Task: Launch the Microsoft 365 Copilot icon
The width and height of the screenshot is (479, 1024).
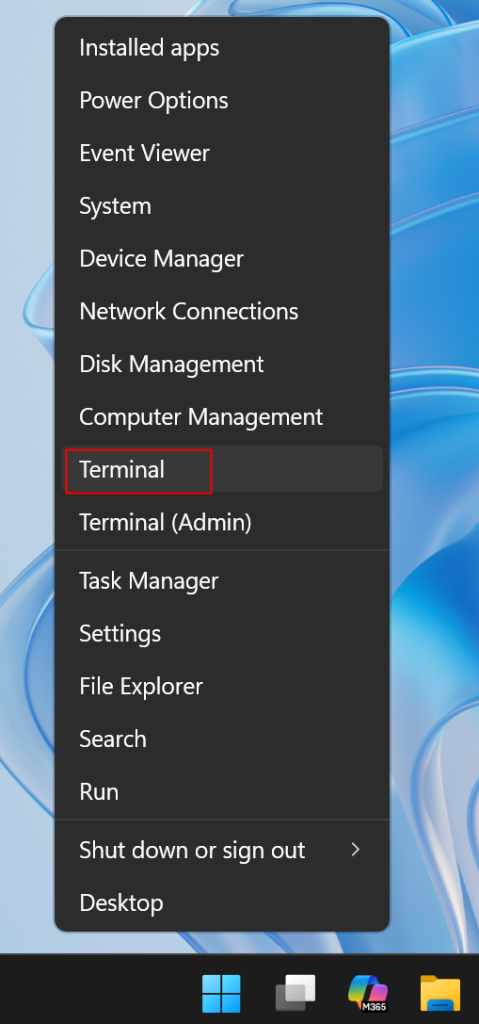Action: (x=368, y=993)
